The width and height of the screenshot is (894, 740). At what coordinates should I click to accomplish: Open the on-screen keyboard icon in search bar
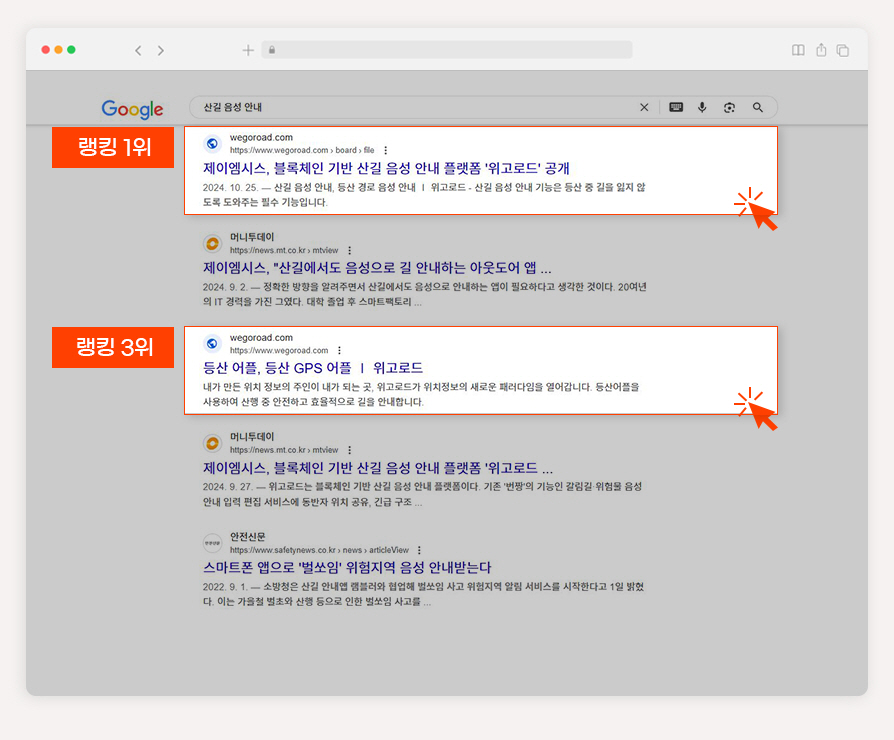coord(676,107)
